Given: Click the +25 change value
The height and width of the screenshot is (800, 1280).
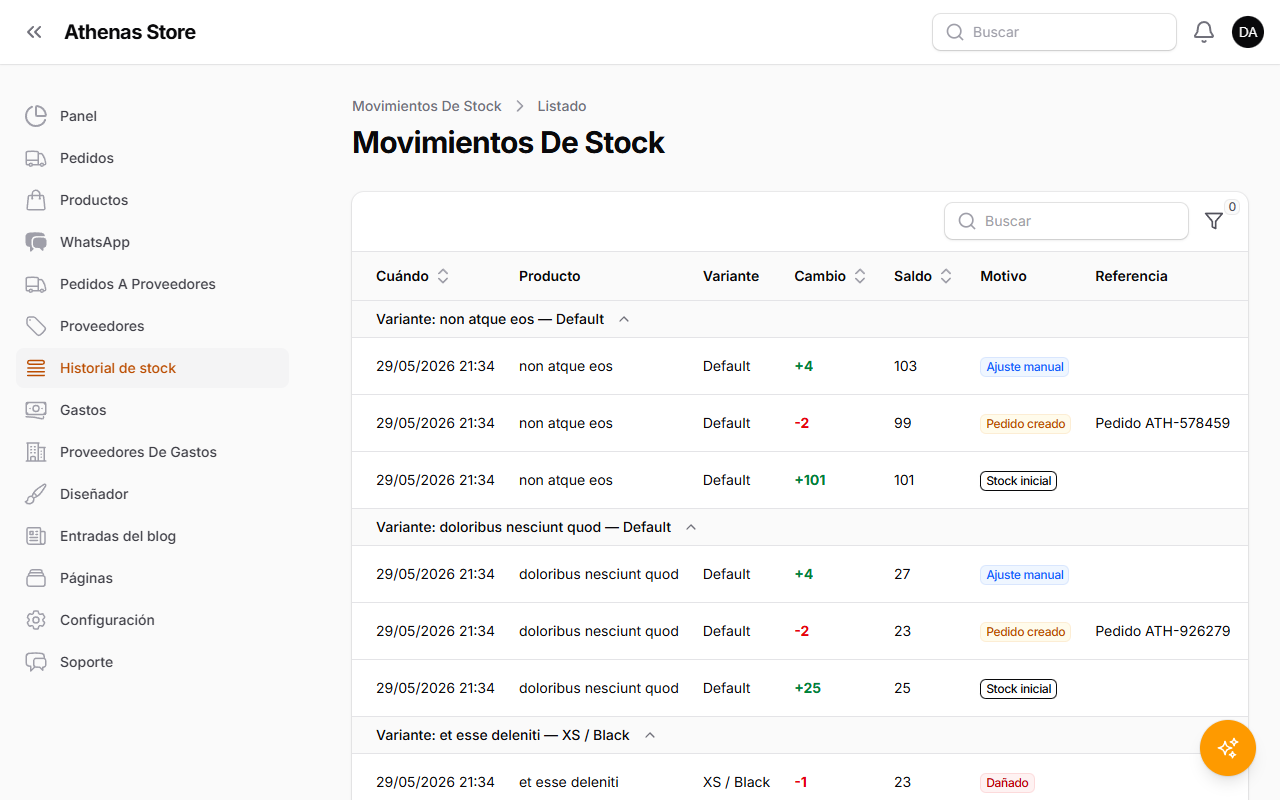Looking at the screenshot, I should (x=808, y=688).
